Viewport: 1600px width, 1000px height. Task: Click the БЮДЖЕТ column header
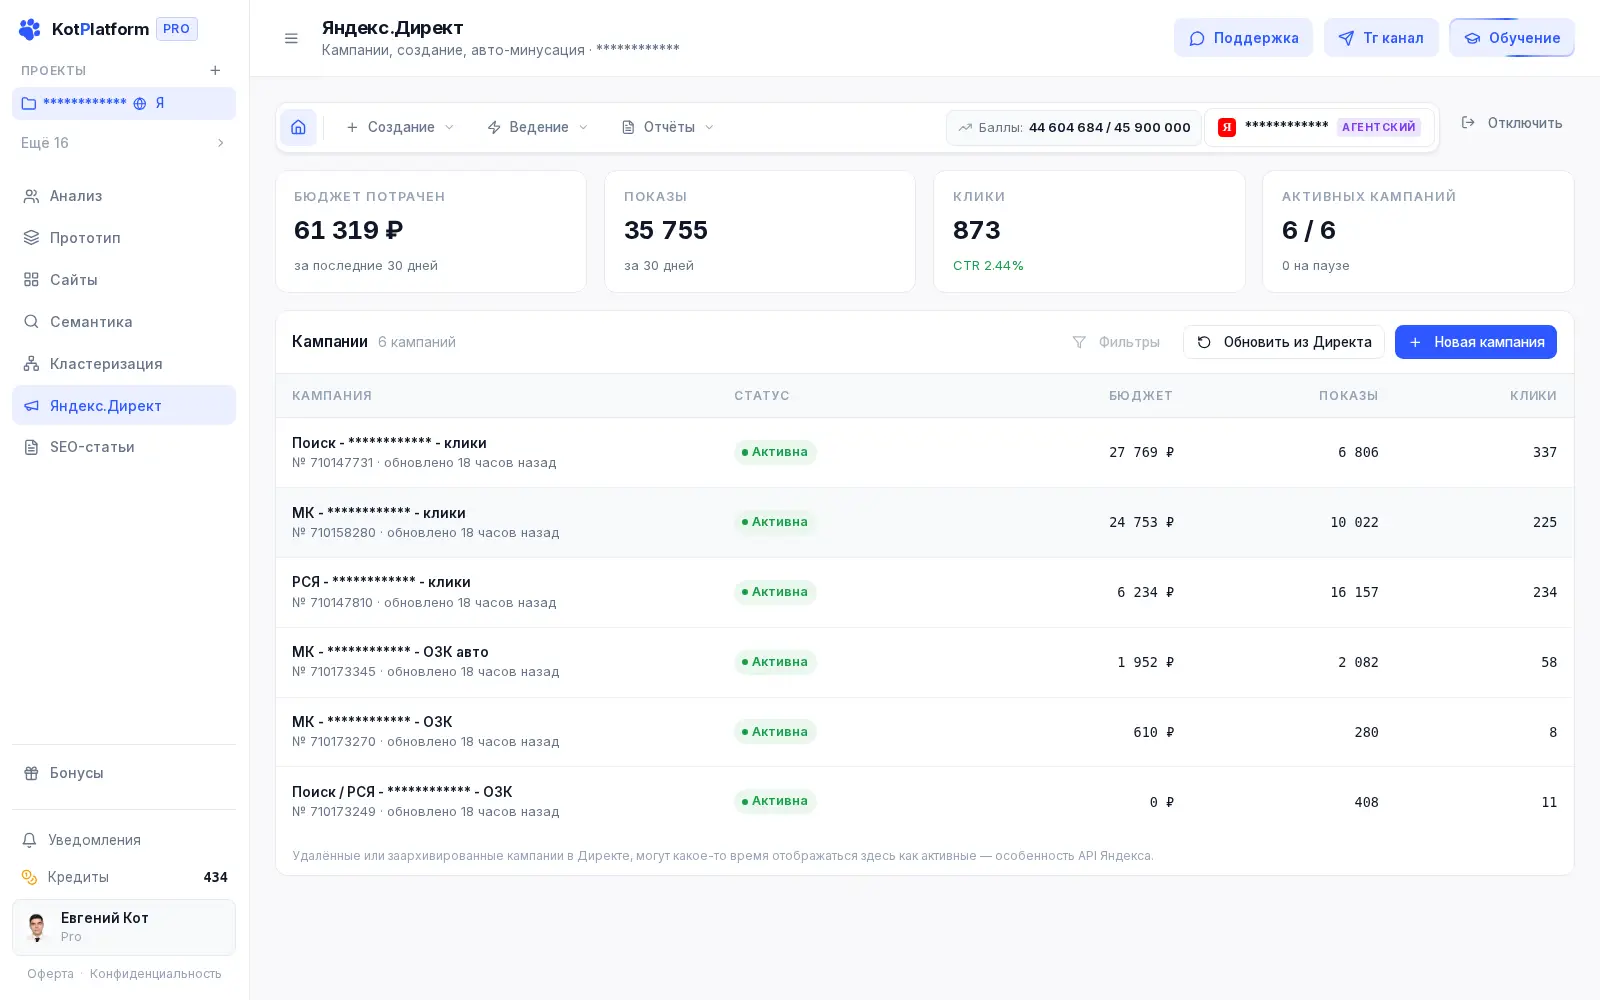pos(1141,396)
